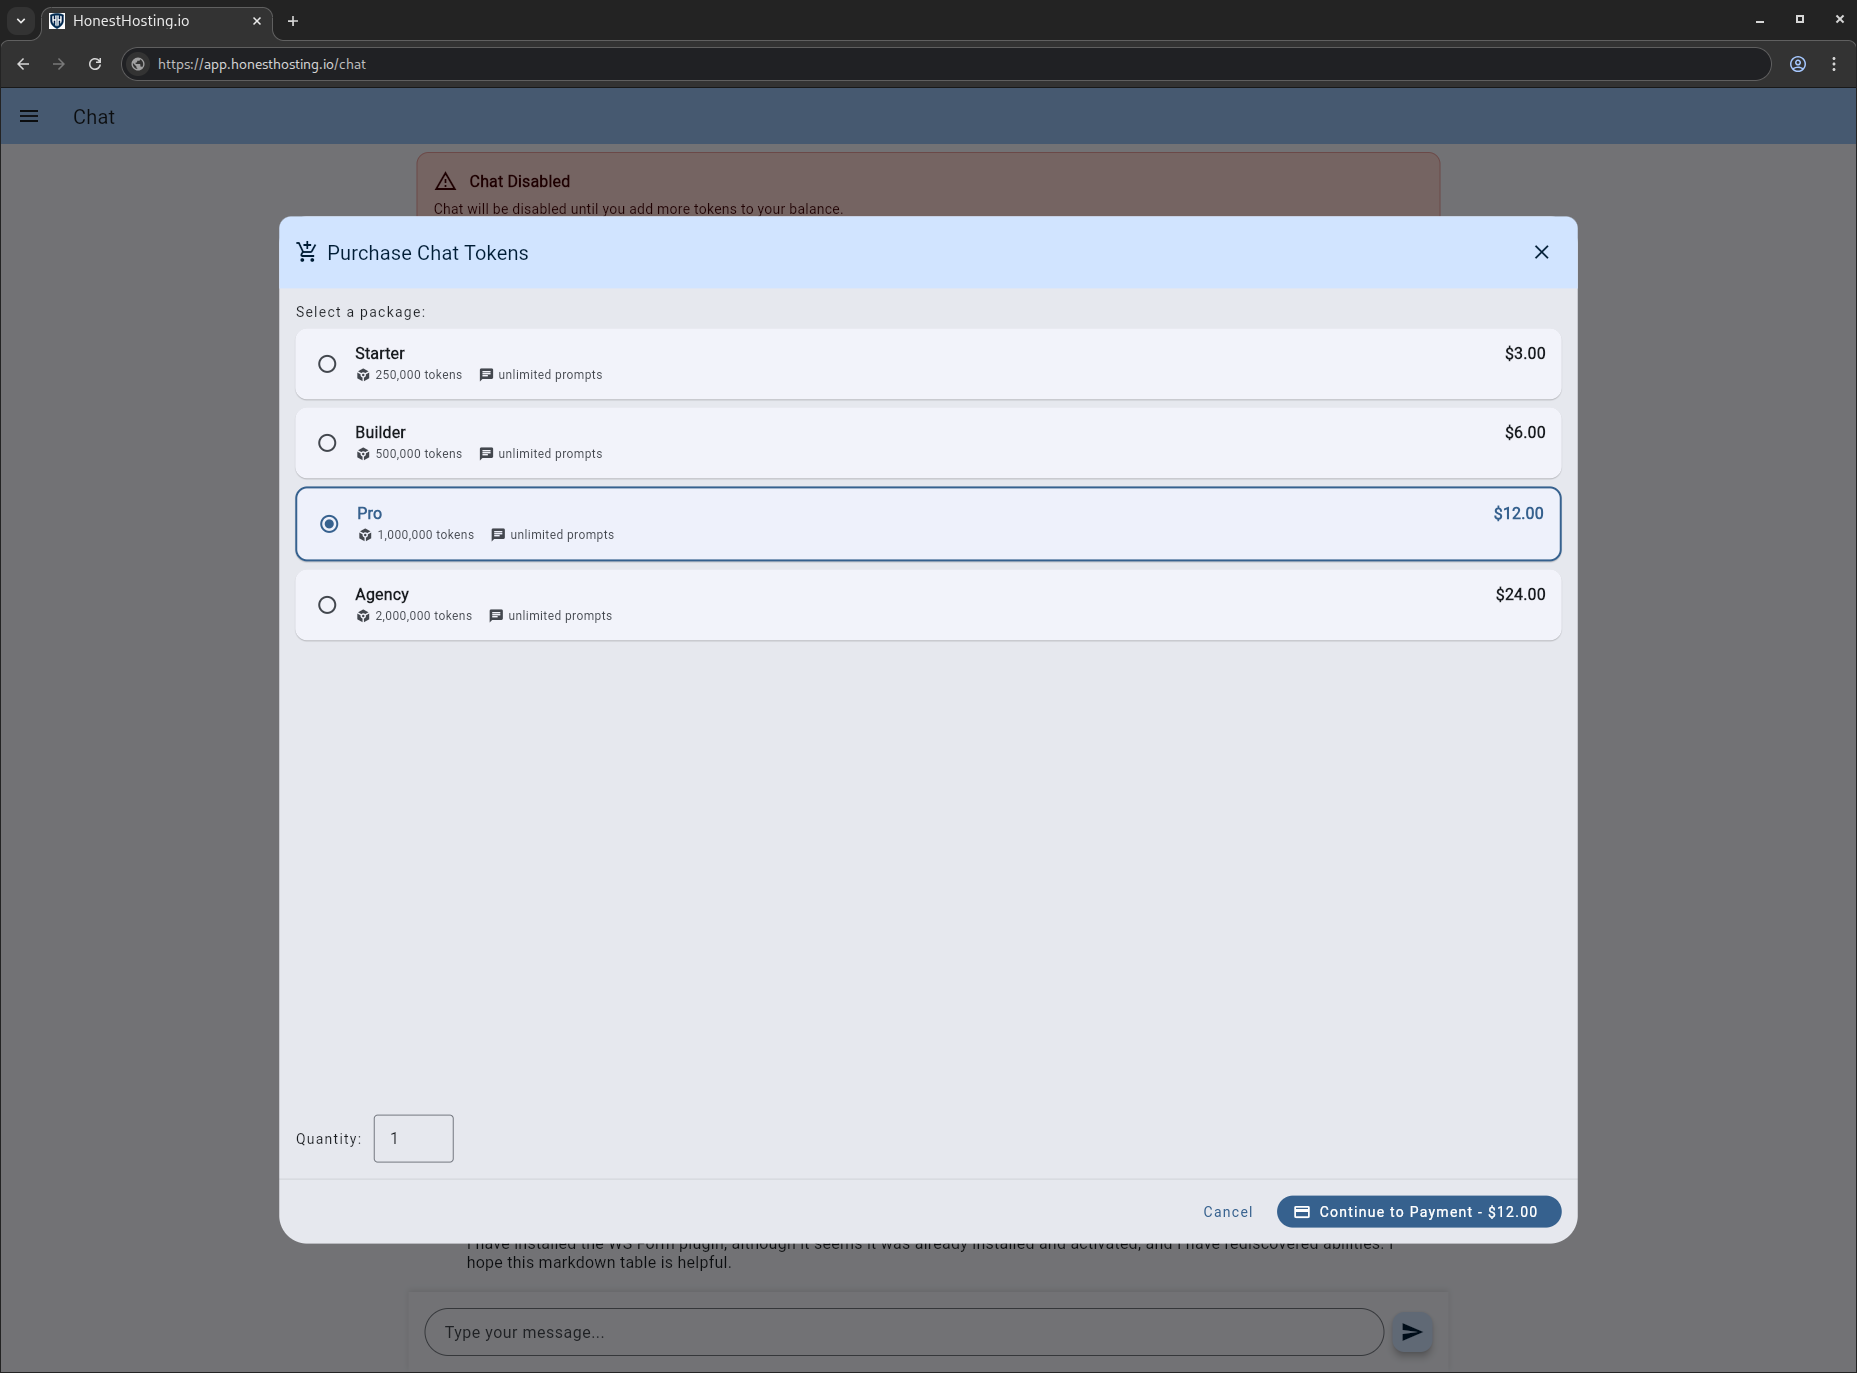Switch to the HonestHosting.io tab
This screenshot has width=1857, height=1373.
tap(140, 21)
